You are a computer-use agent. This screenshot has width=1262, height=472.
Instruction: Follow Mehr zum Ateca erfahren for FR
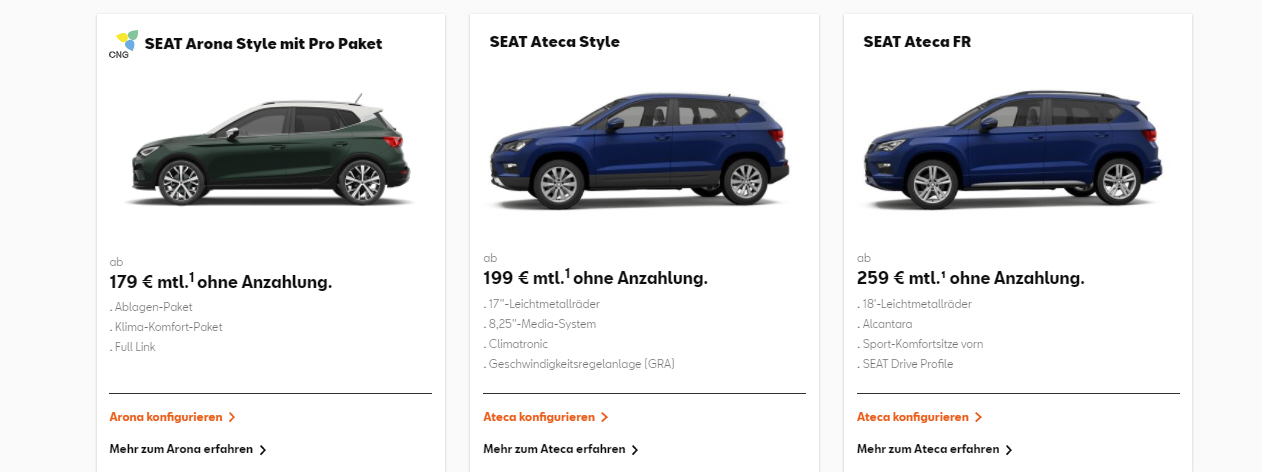coord(928,449)
